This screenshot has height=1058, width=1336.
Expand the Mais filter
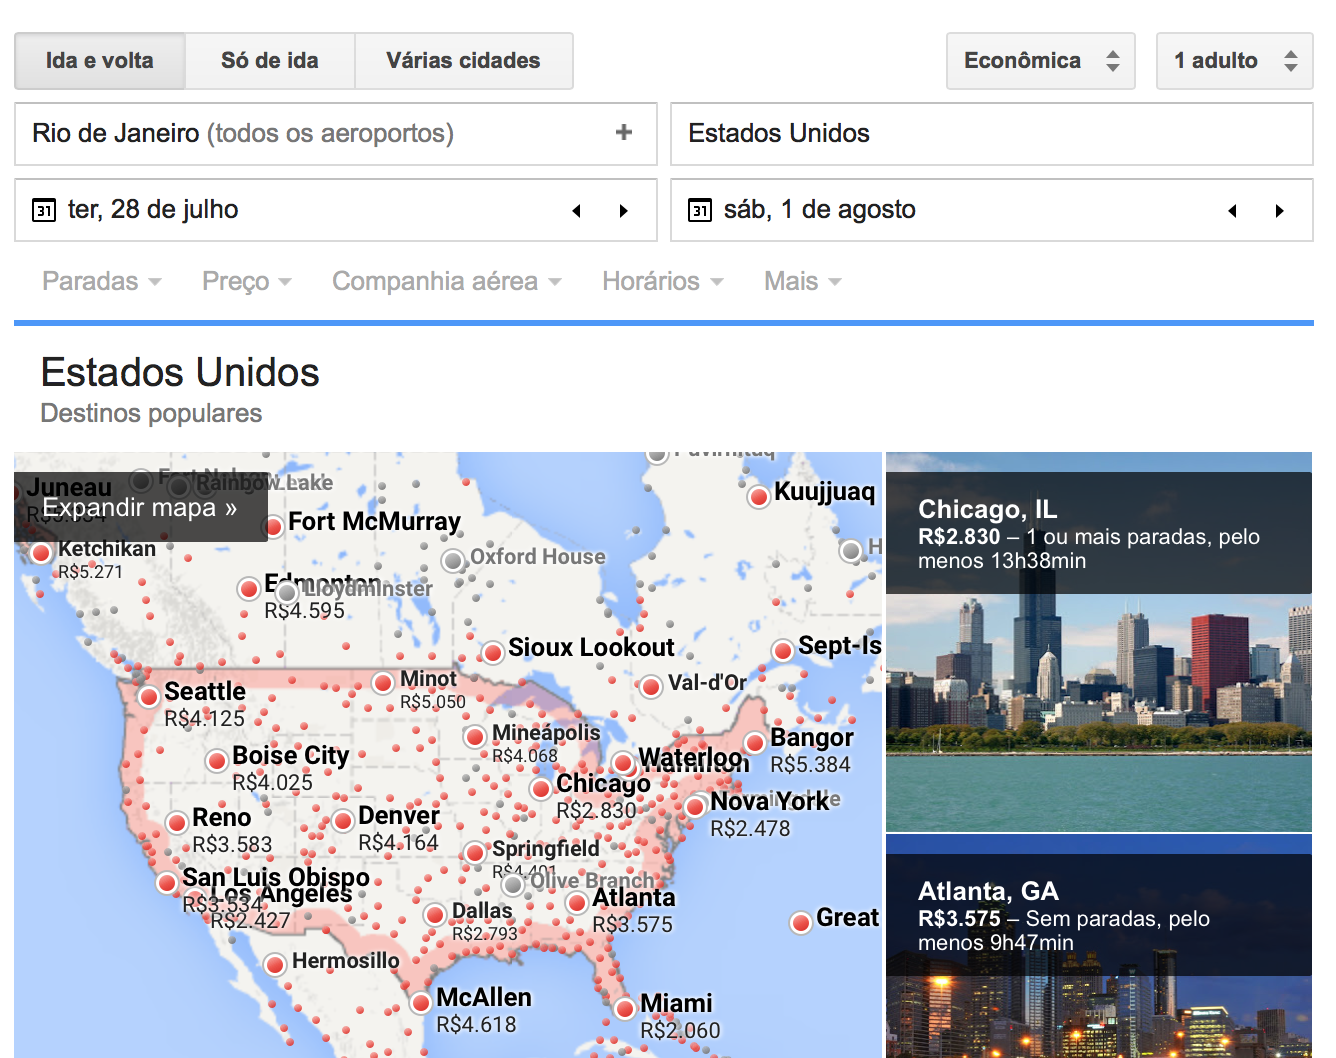[802, 282]
